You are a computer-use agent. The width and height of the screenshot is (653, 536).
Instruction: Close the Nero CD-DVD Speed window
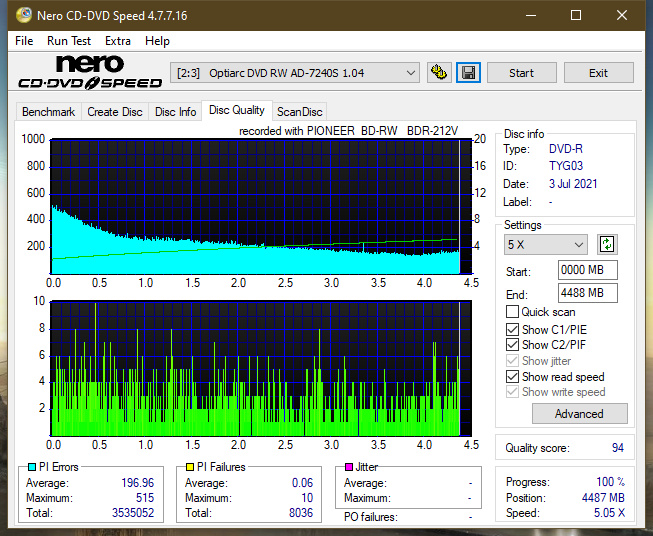pyautogui.click(x=622, y=15)
